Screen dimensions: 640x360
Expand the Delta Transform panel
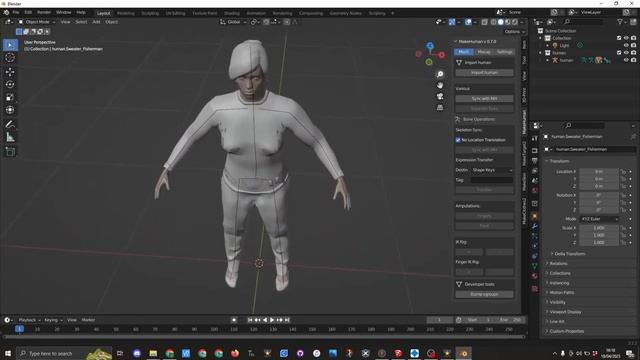pos(569,254)
